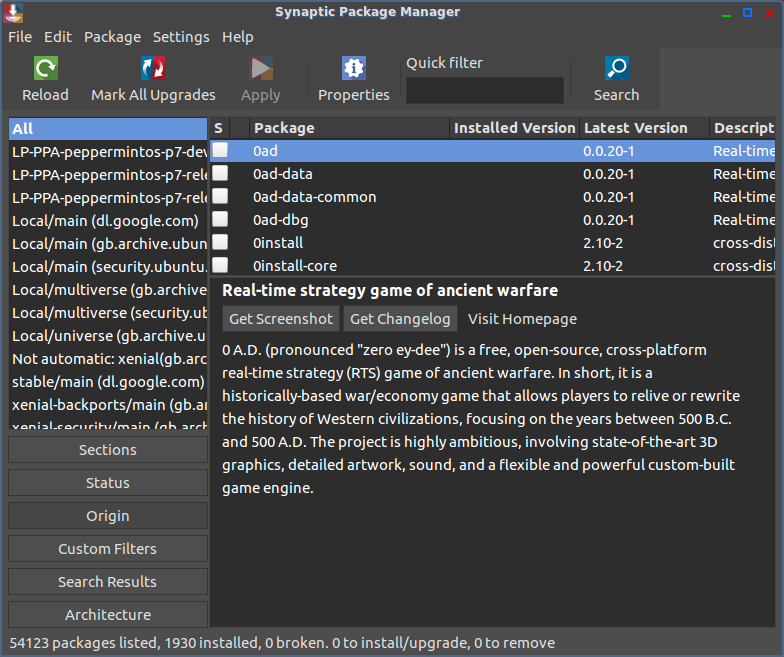Image resolution: width=784 pixels, height=657 pixels.
Task: Click the Get Changelog button
Action: pos(400,319)
